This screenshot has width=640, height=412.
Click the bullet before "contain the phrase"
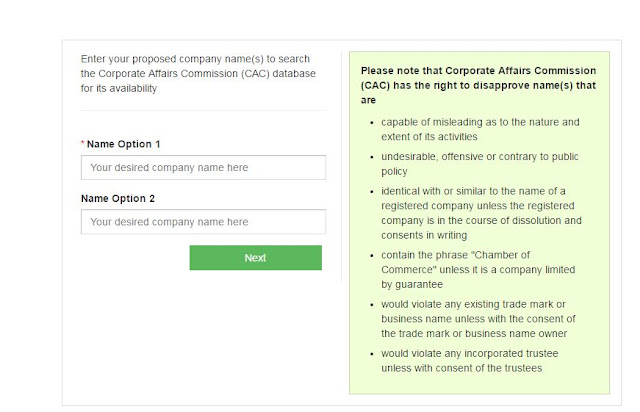372,256
